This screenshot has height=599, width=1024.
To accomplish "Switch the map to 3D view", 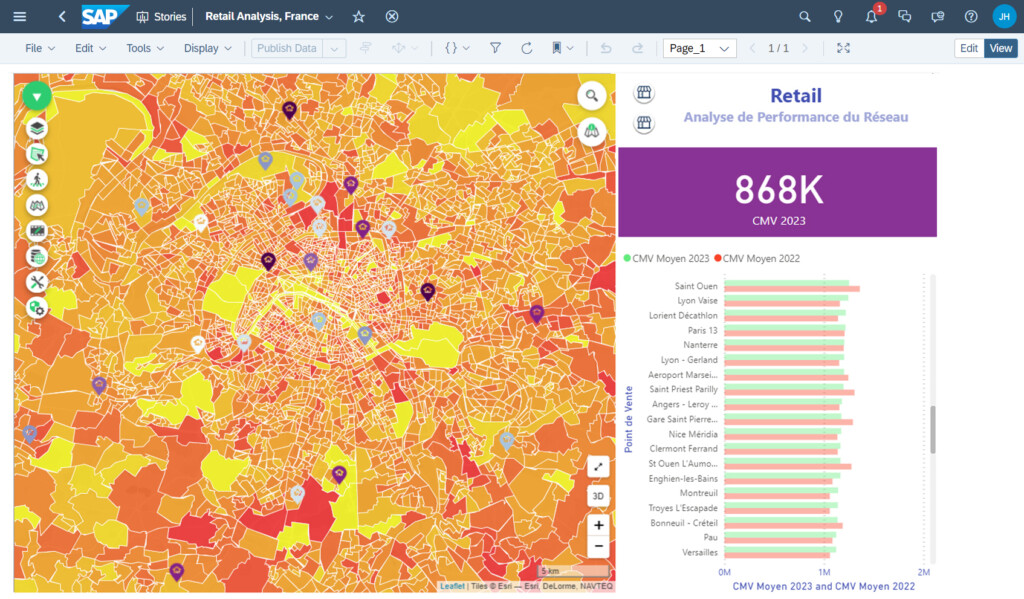I will (598, 496).
